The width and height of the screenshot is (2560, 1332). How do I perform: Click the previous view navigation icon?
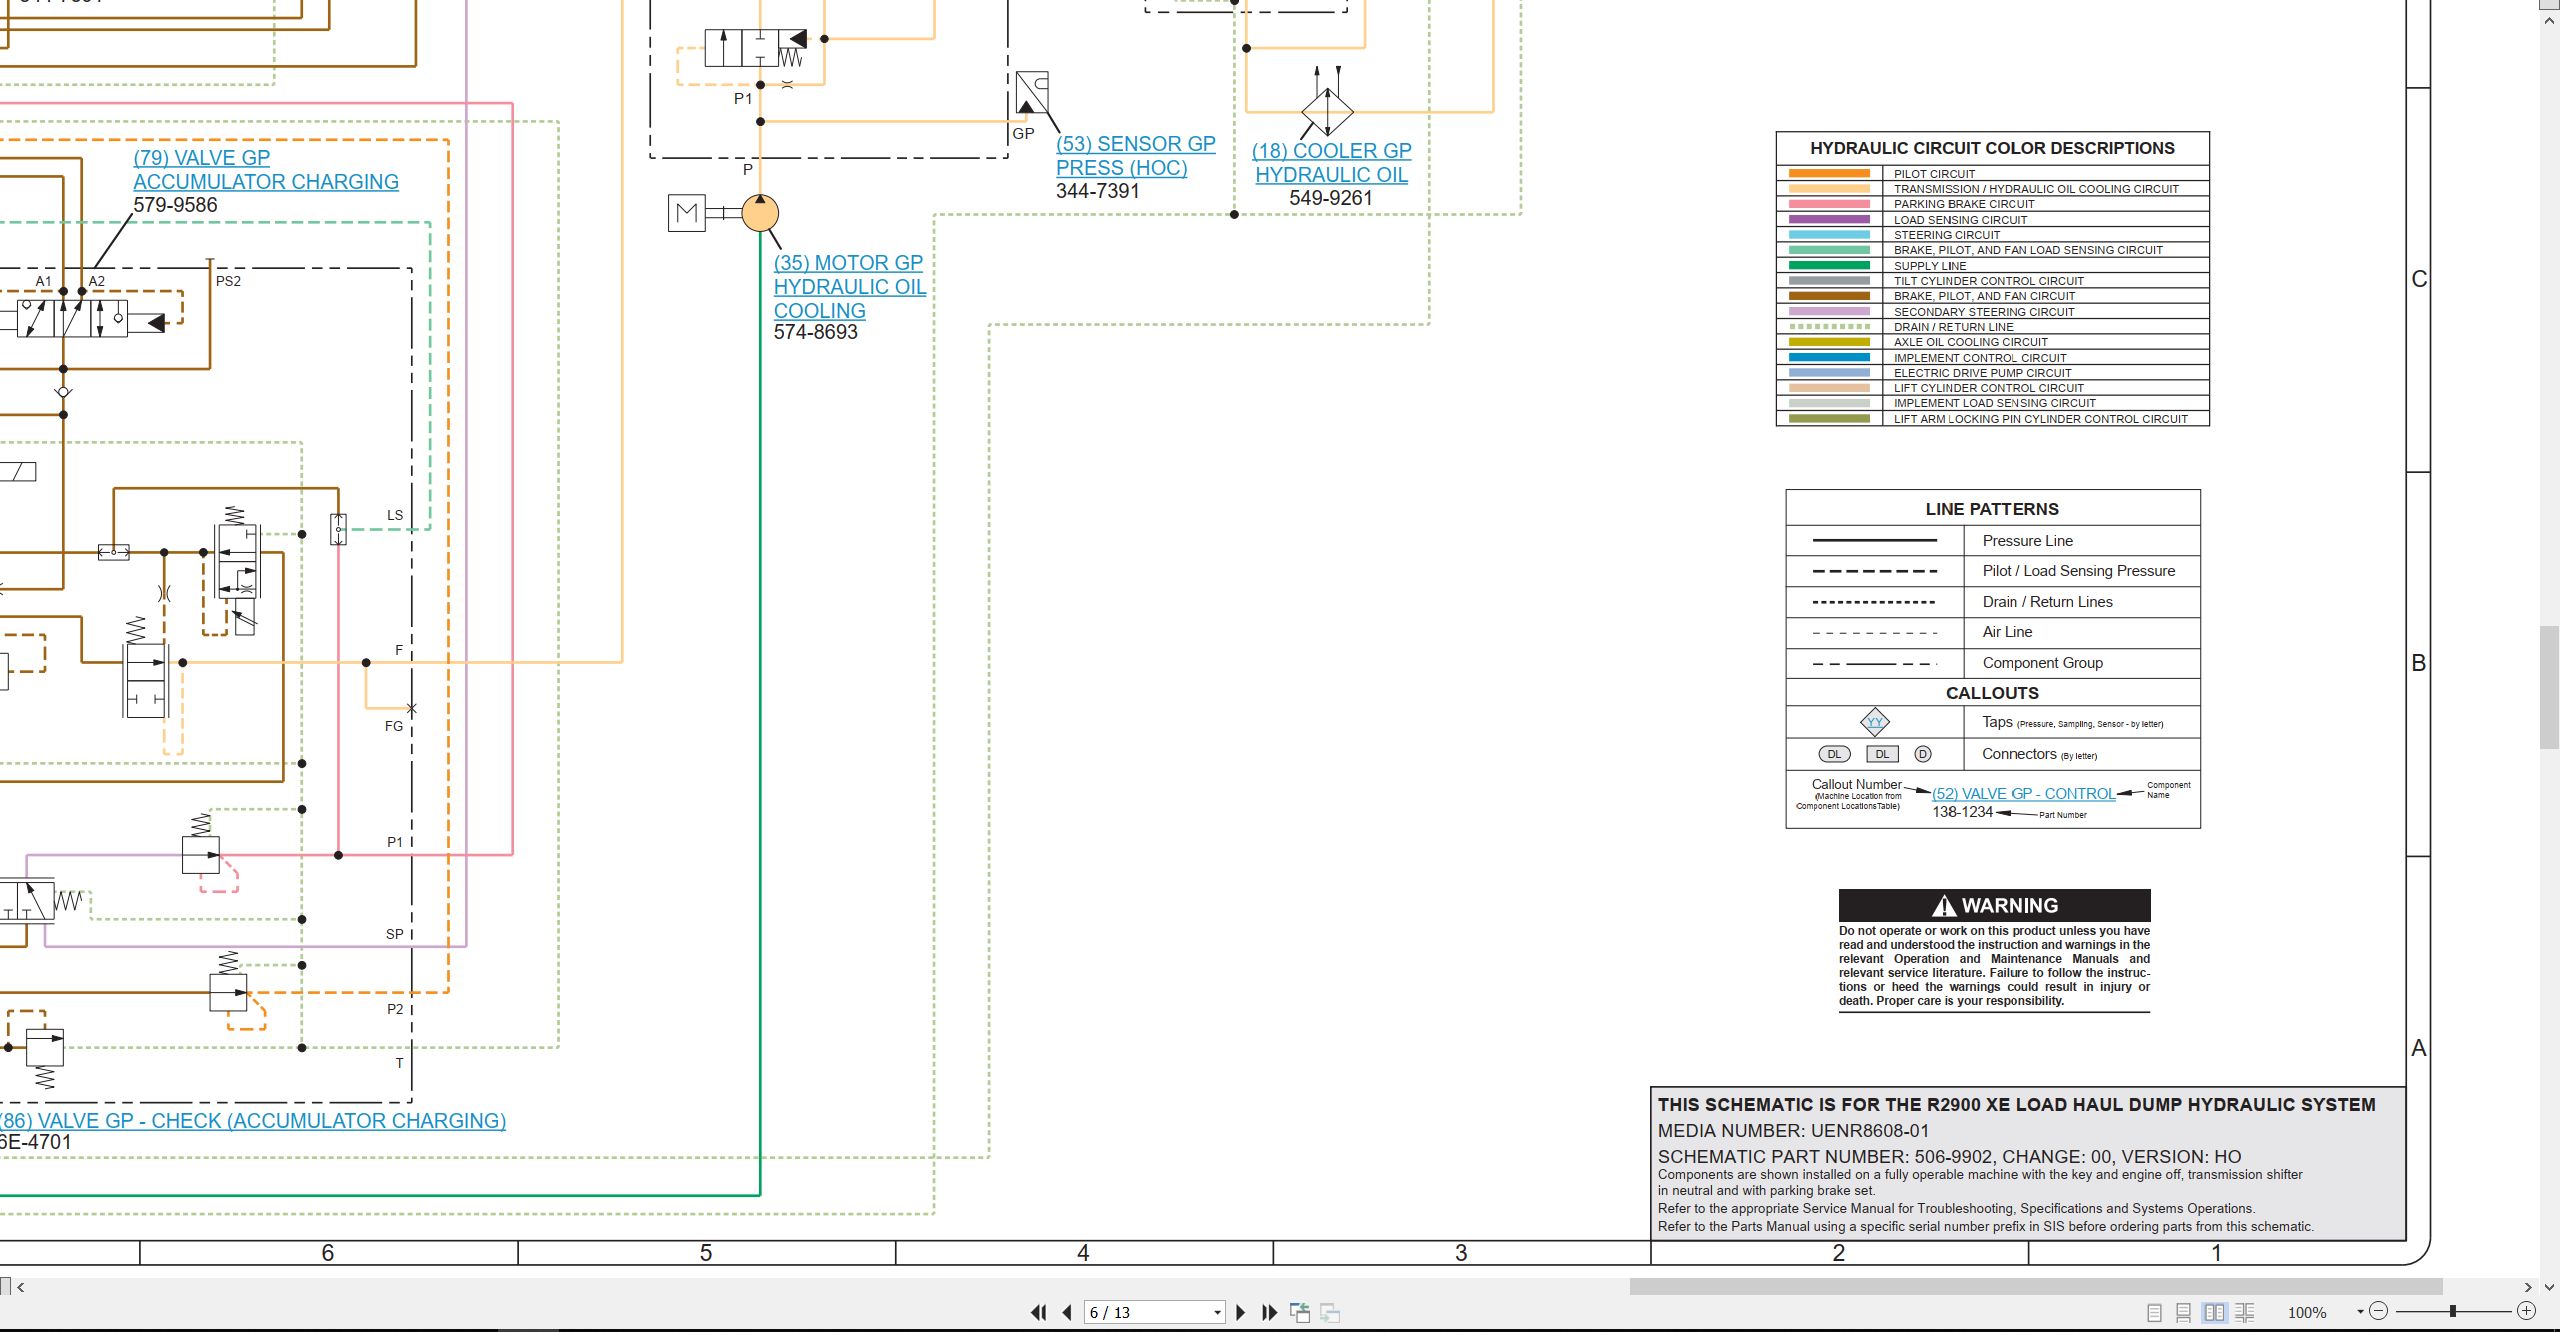[1300, 1312]
